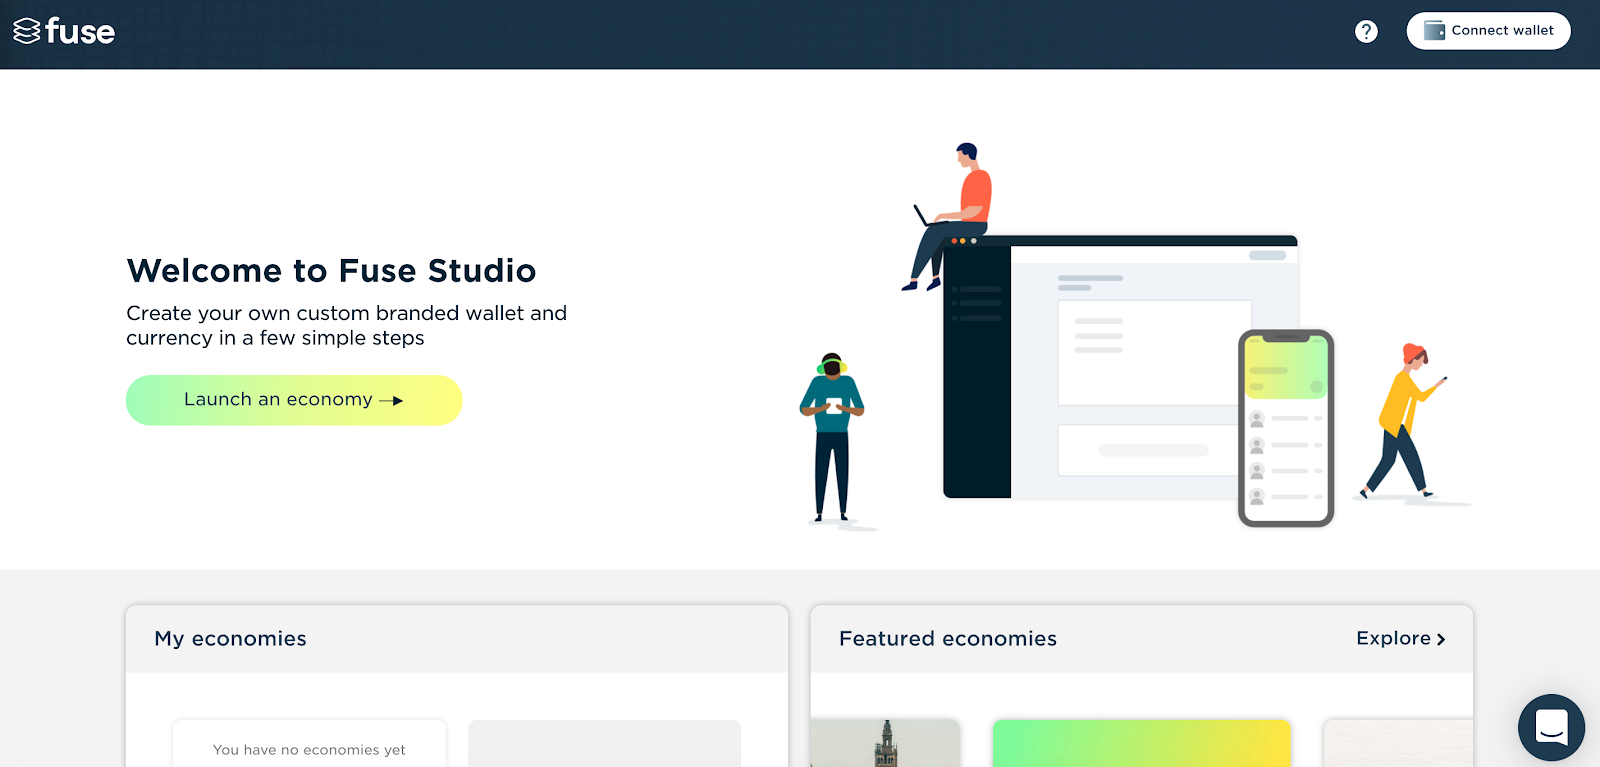Open the chat support widget

coord(1551,727)
